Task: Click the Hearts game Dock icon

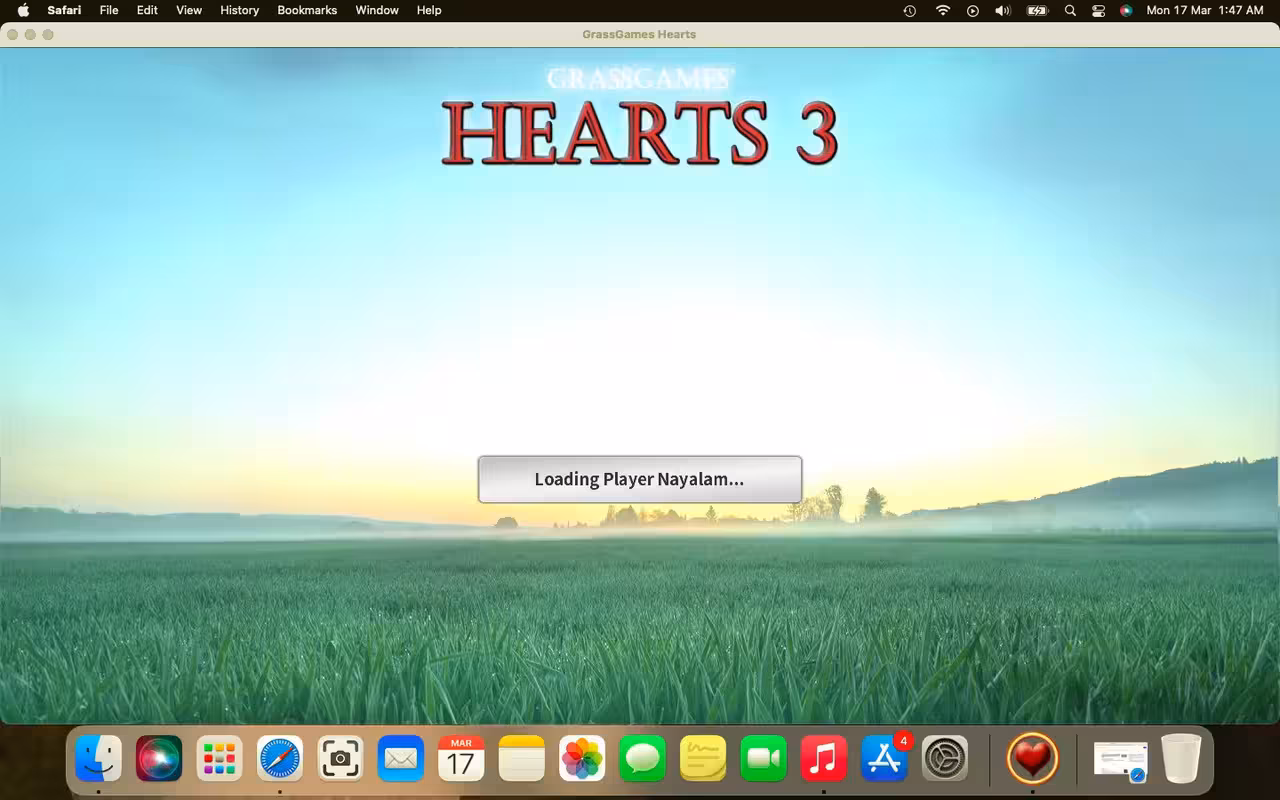Action: 1032,759
